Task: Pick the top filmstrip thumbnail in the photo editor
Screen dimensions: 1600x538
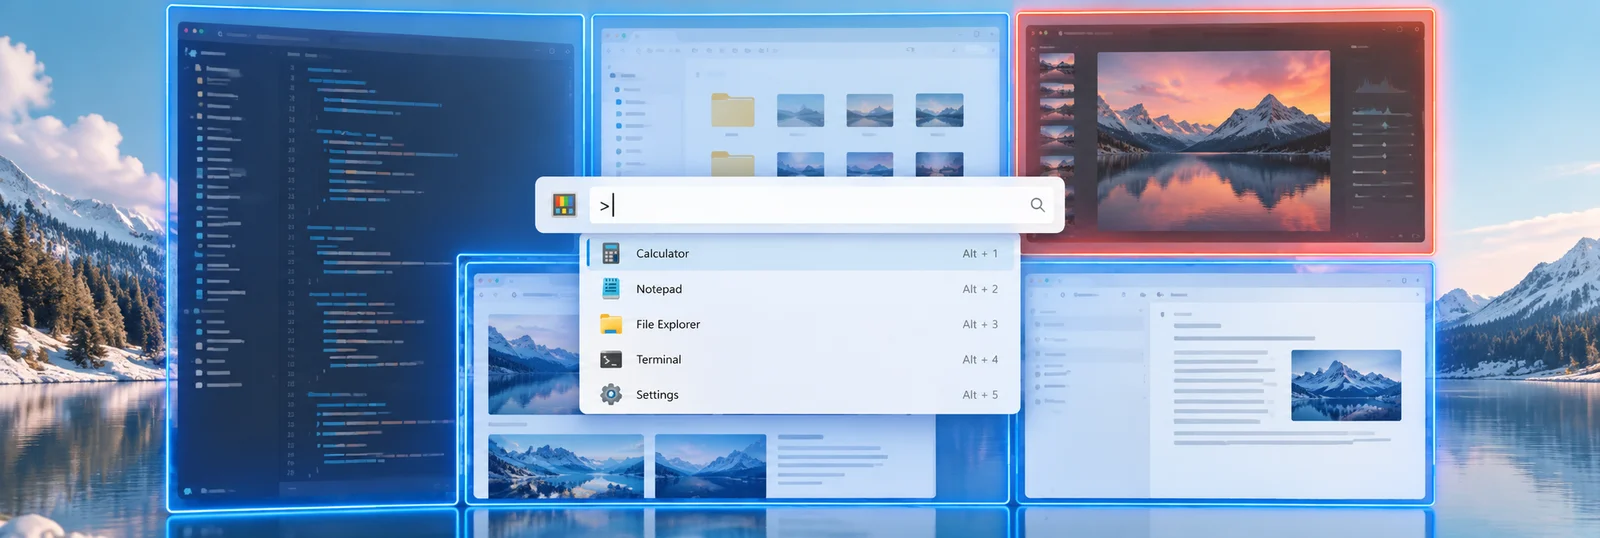Action: coord(1057,67)
